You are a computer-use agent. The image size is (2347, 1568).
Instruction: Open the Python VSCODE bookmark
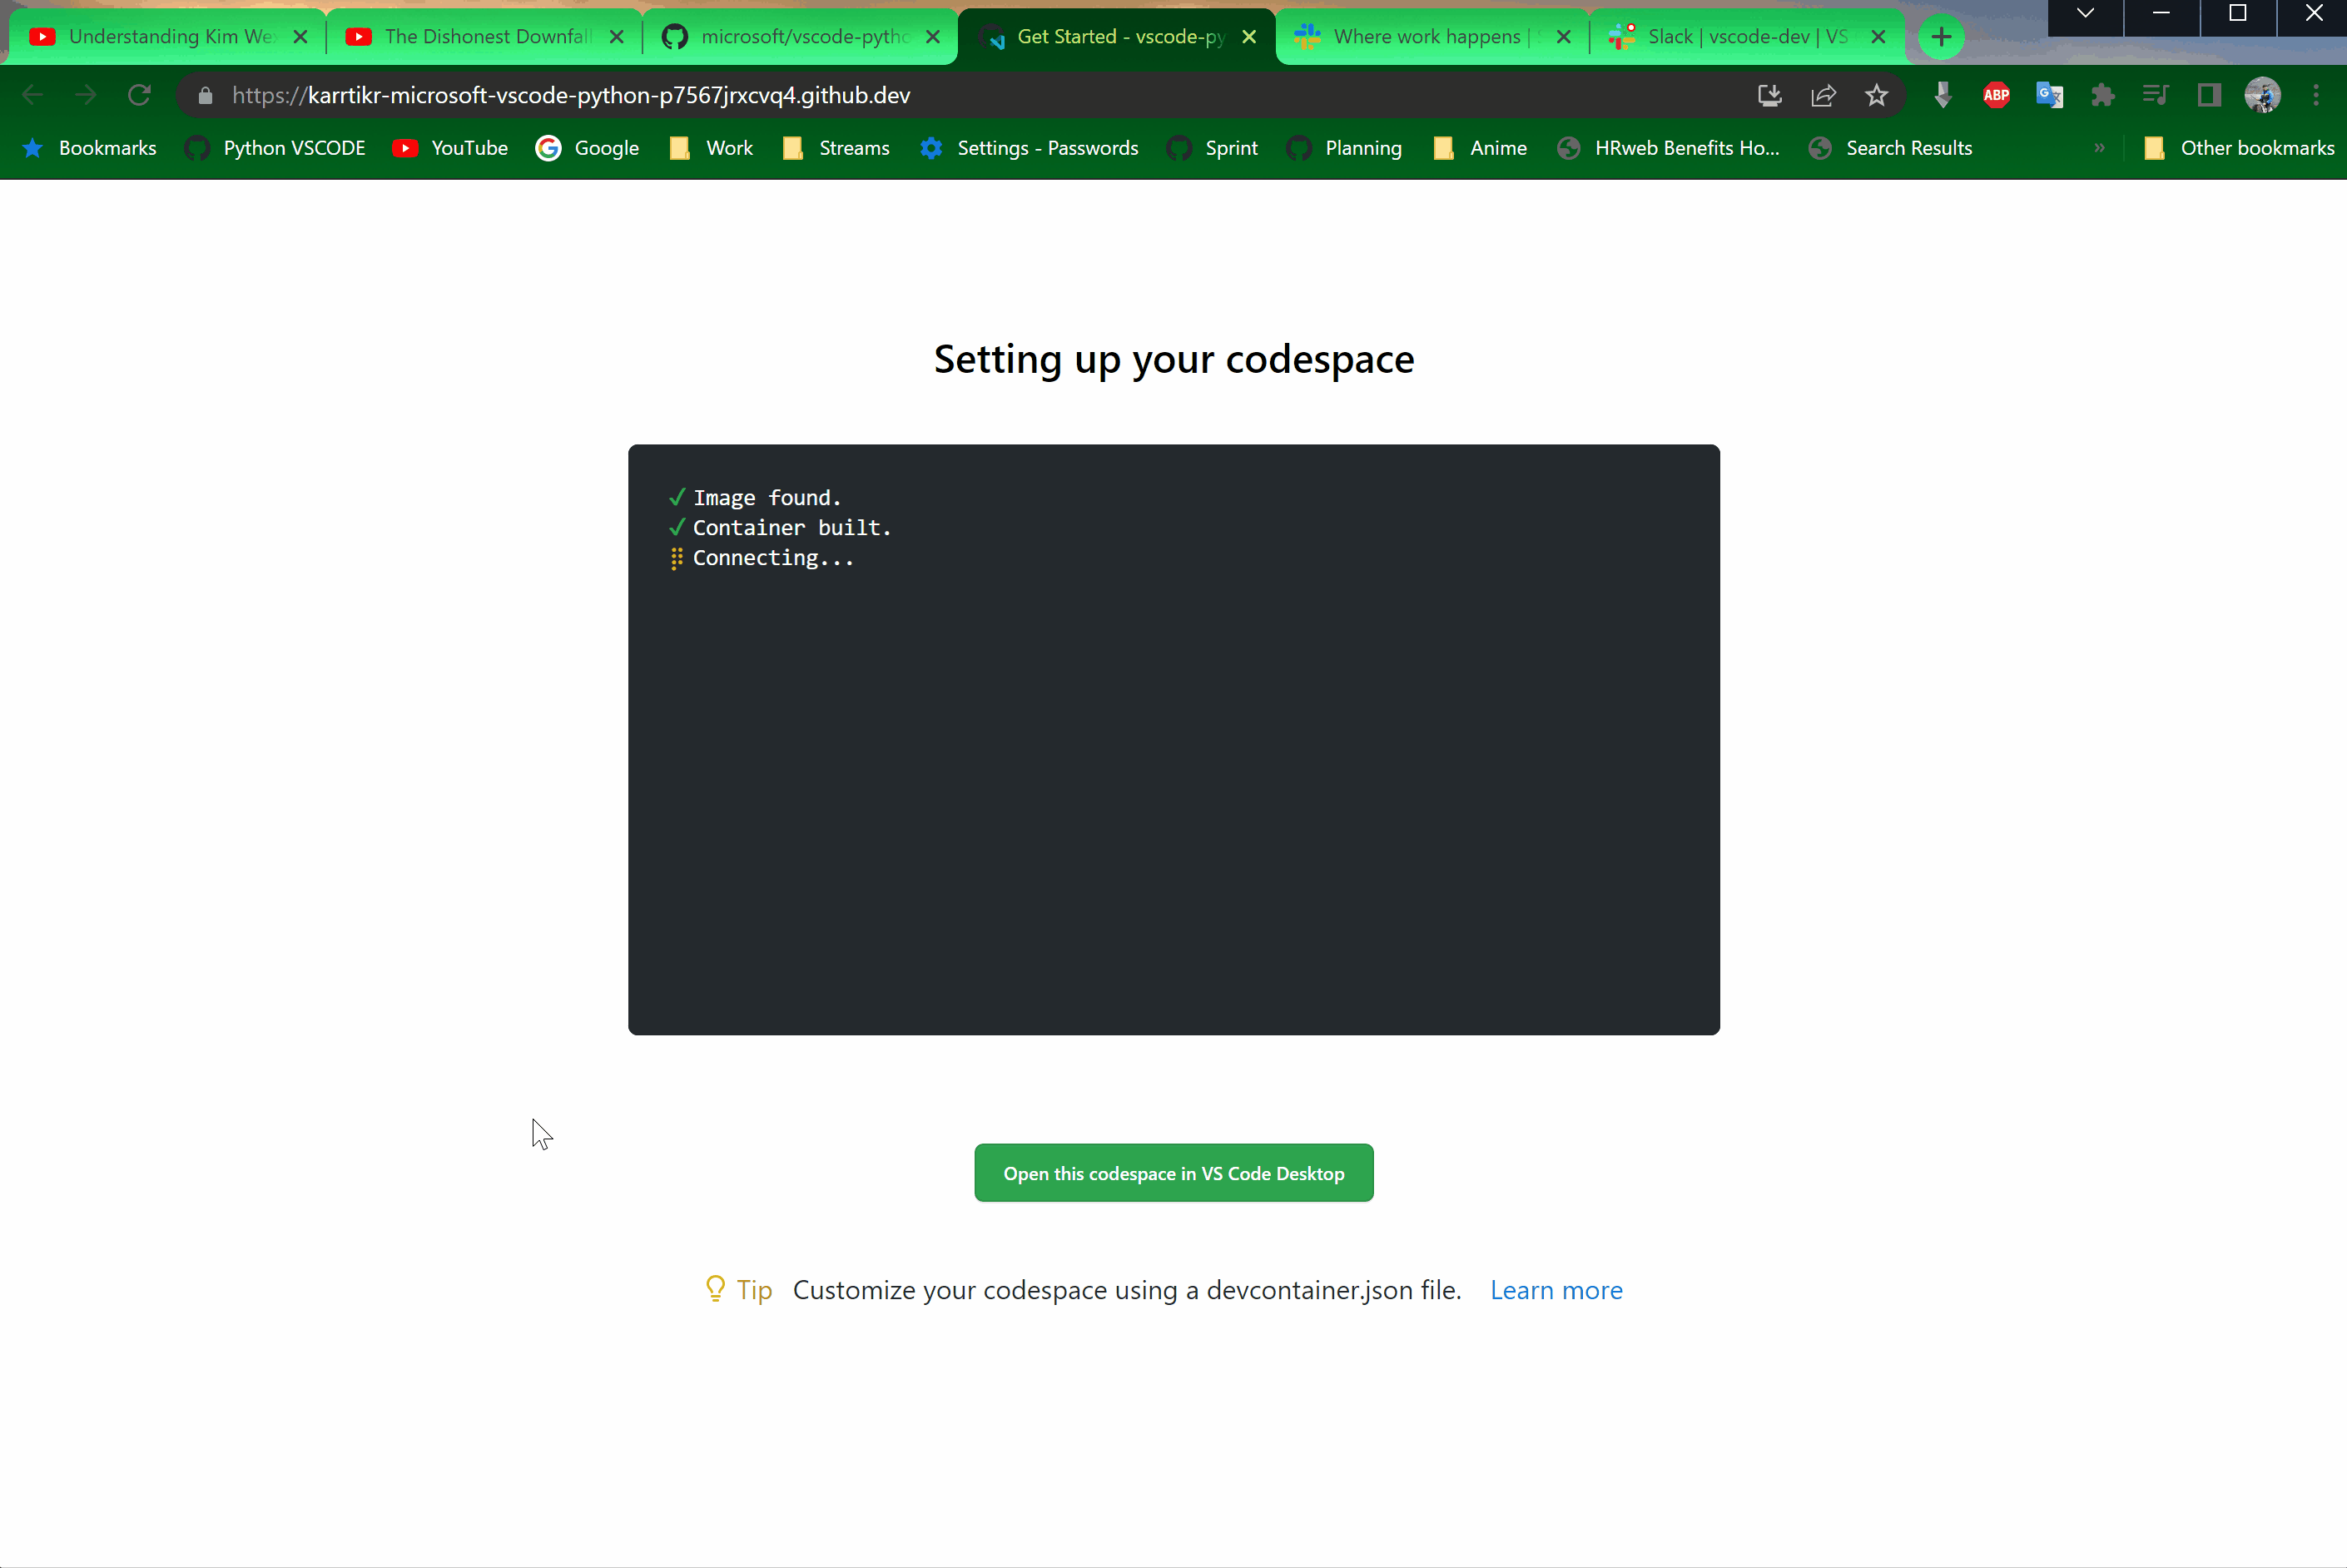point(293,148)
